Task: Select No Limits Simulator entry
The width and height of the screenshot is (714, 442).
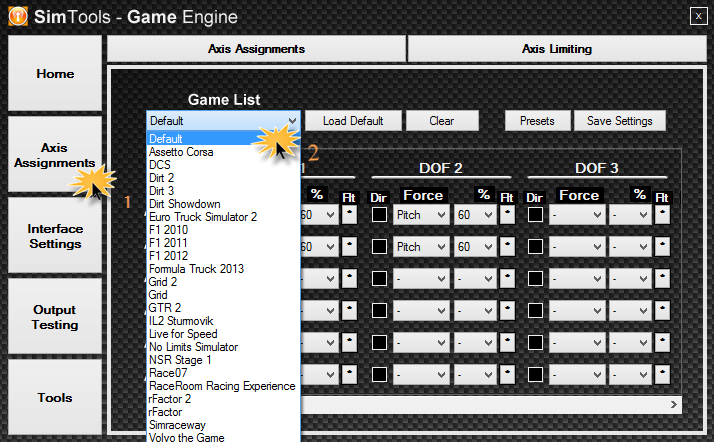Action: tap(223, 347)
